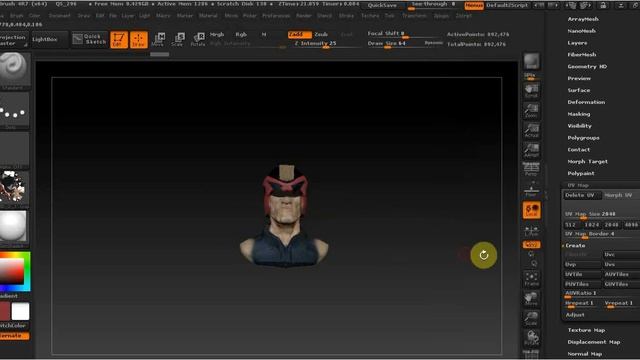The width and height of the screenshot is (640, 360).
Task: Open the Material menu
Action: click(x=208, y=16)
